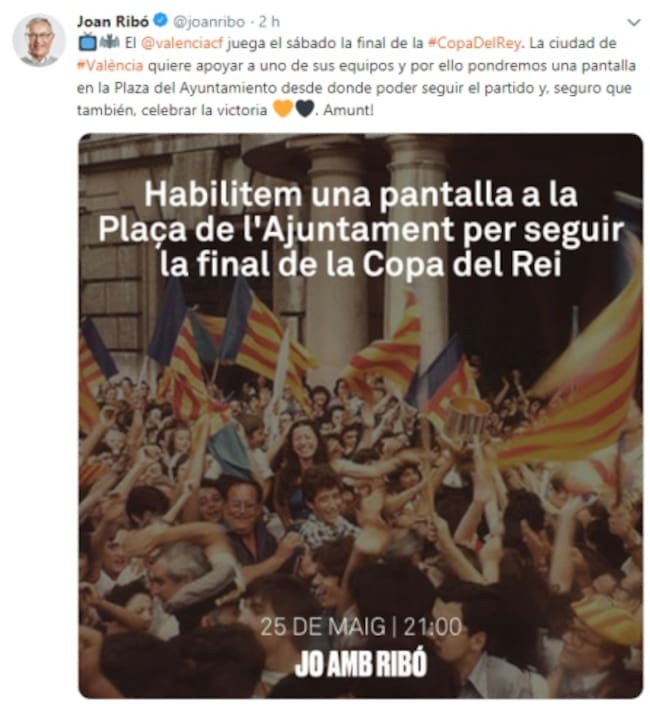This screenshot has width=650, height=711.
Task: Click the 'Amunt!' tweet text
Action: tap(348, 110)
